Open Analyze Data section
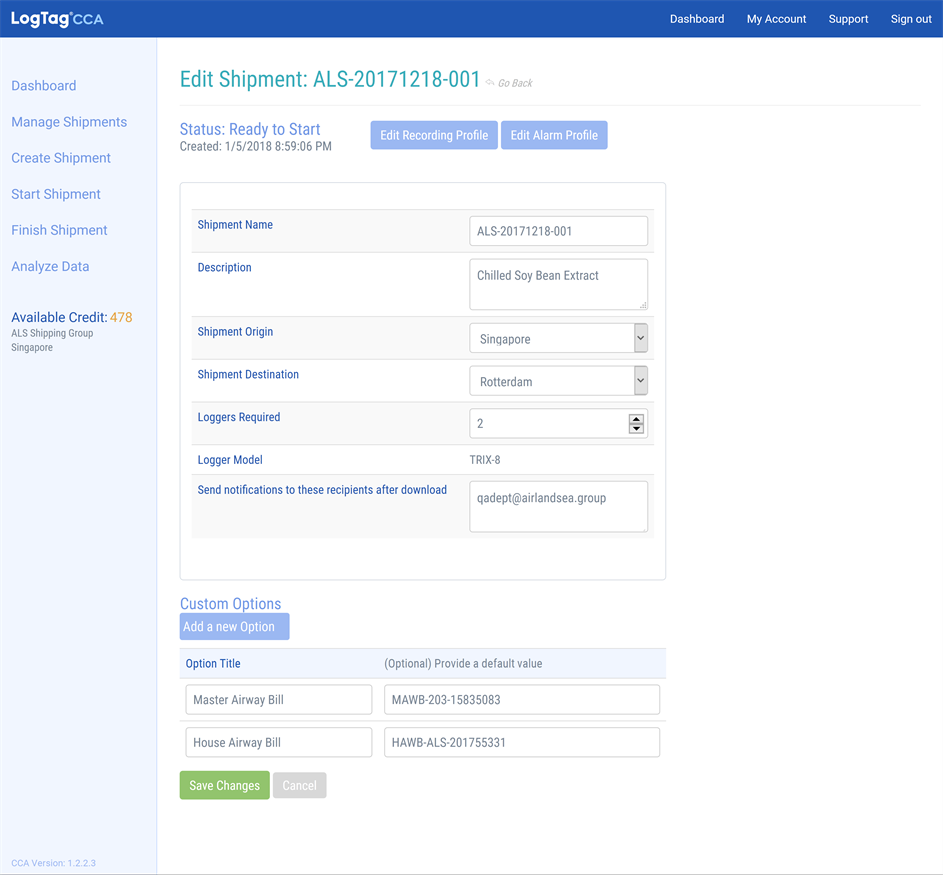943x875 pixels. point(50,266)
